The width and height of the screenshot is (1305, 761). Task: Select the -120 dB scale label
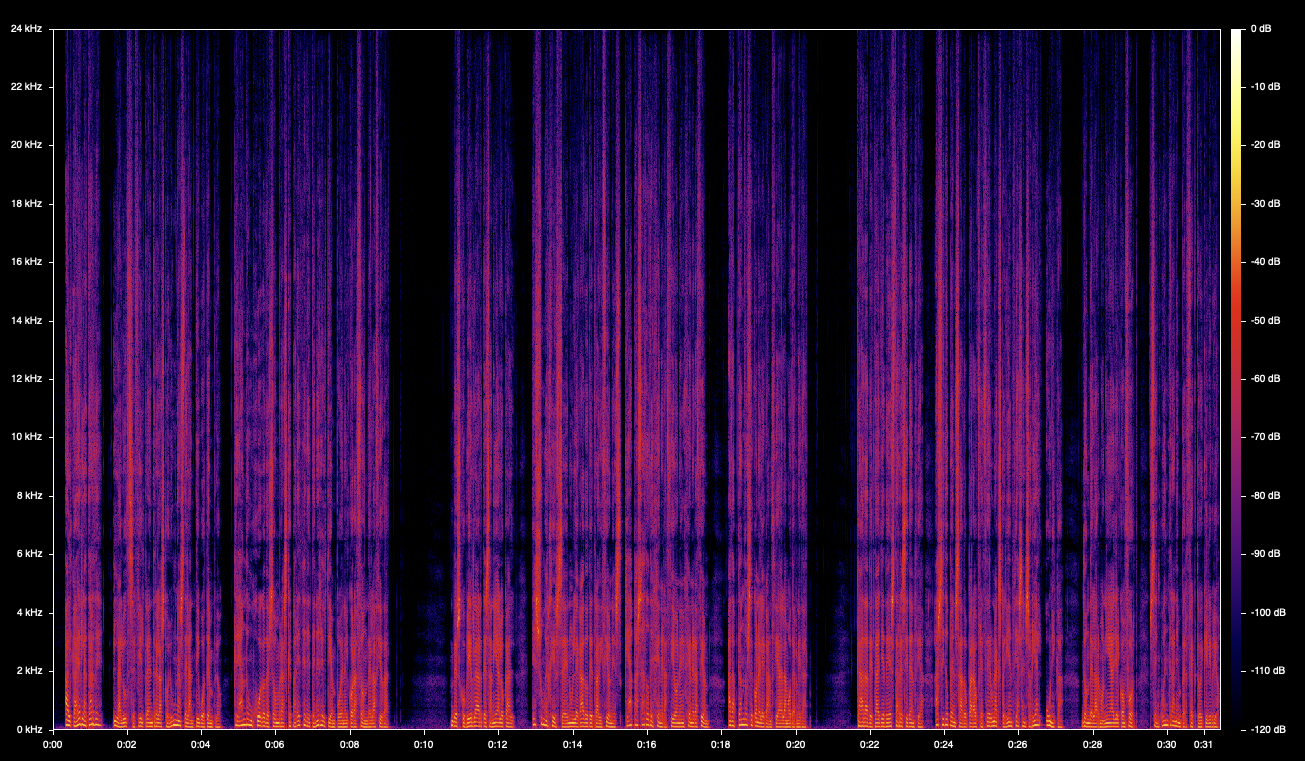1266,729
